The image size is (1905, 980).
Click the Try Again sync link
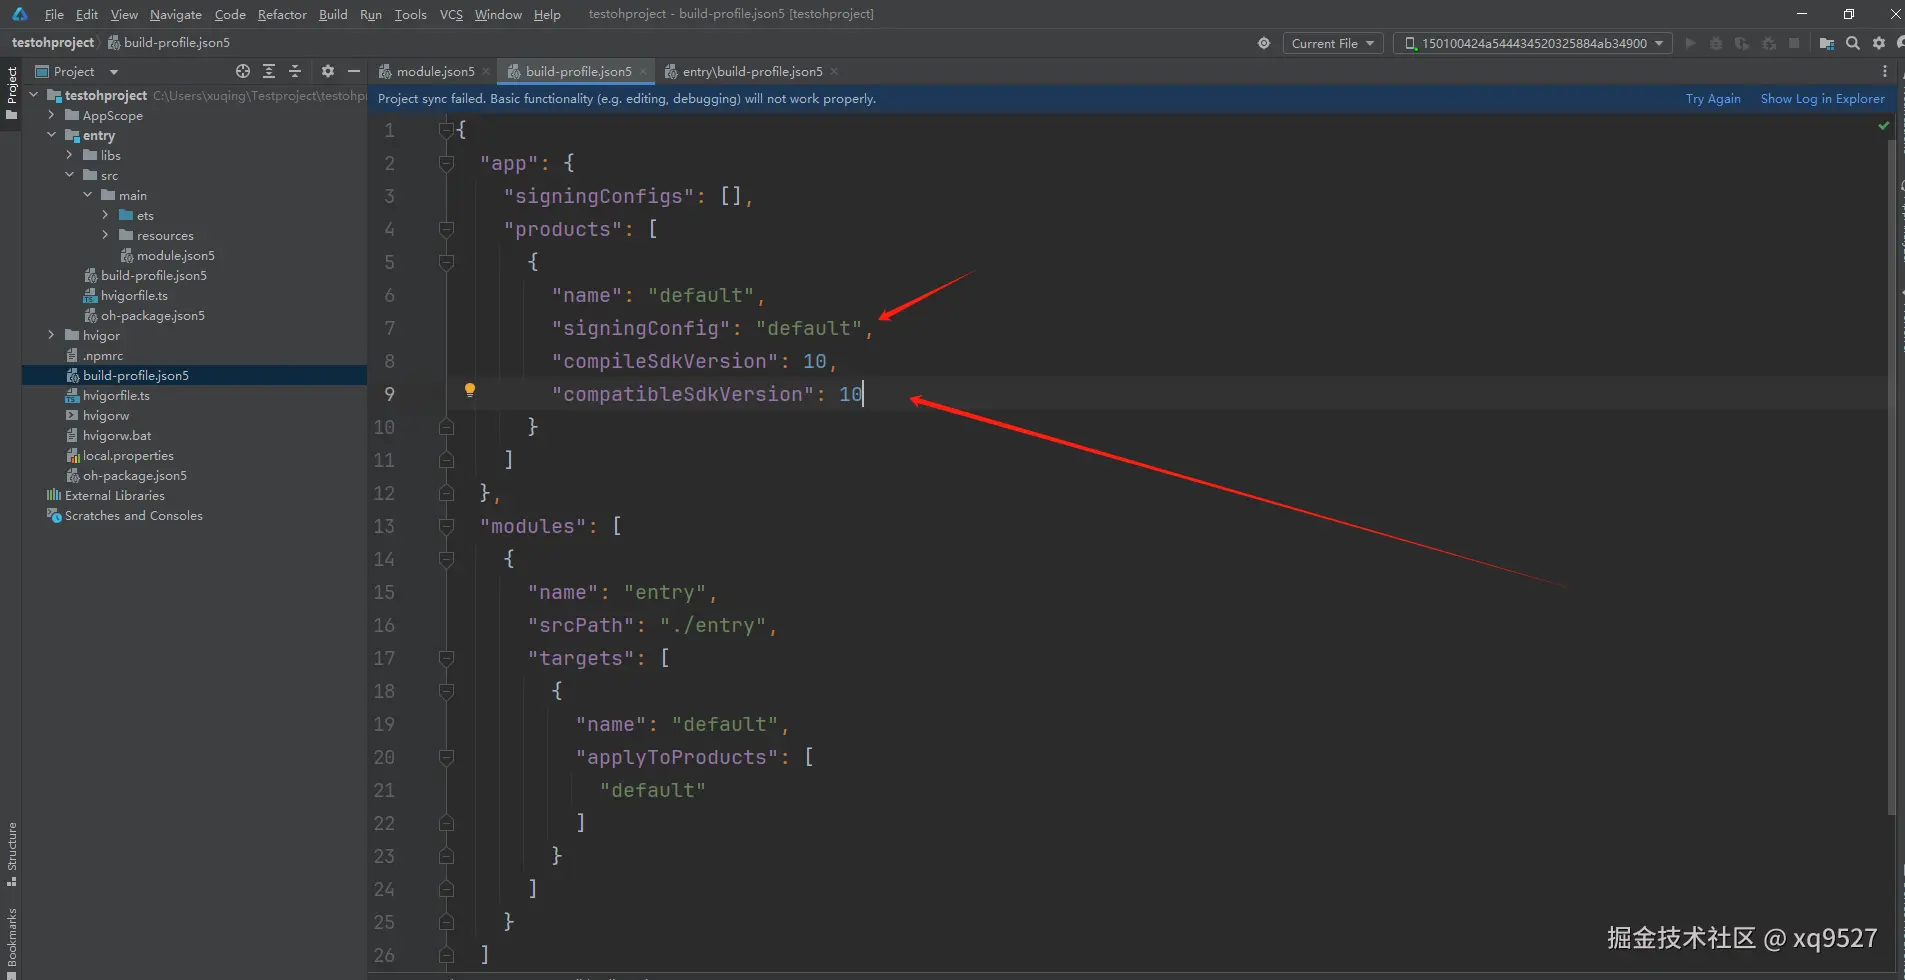pos(1713,98)
